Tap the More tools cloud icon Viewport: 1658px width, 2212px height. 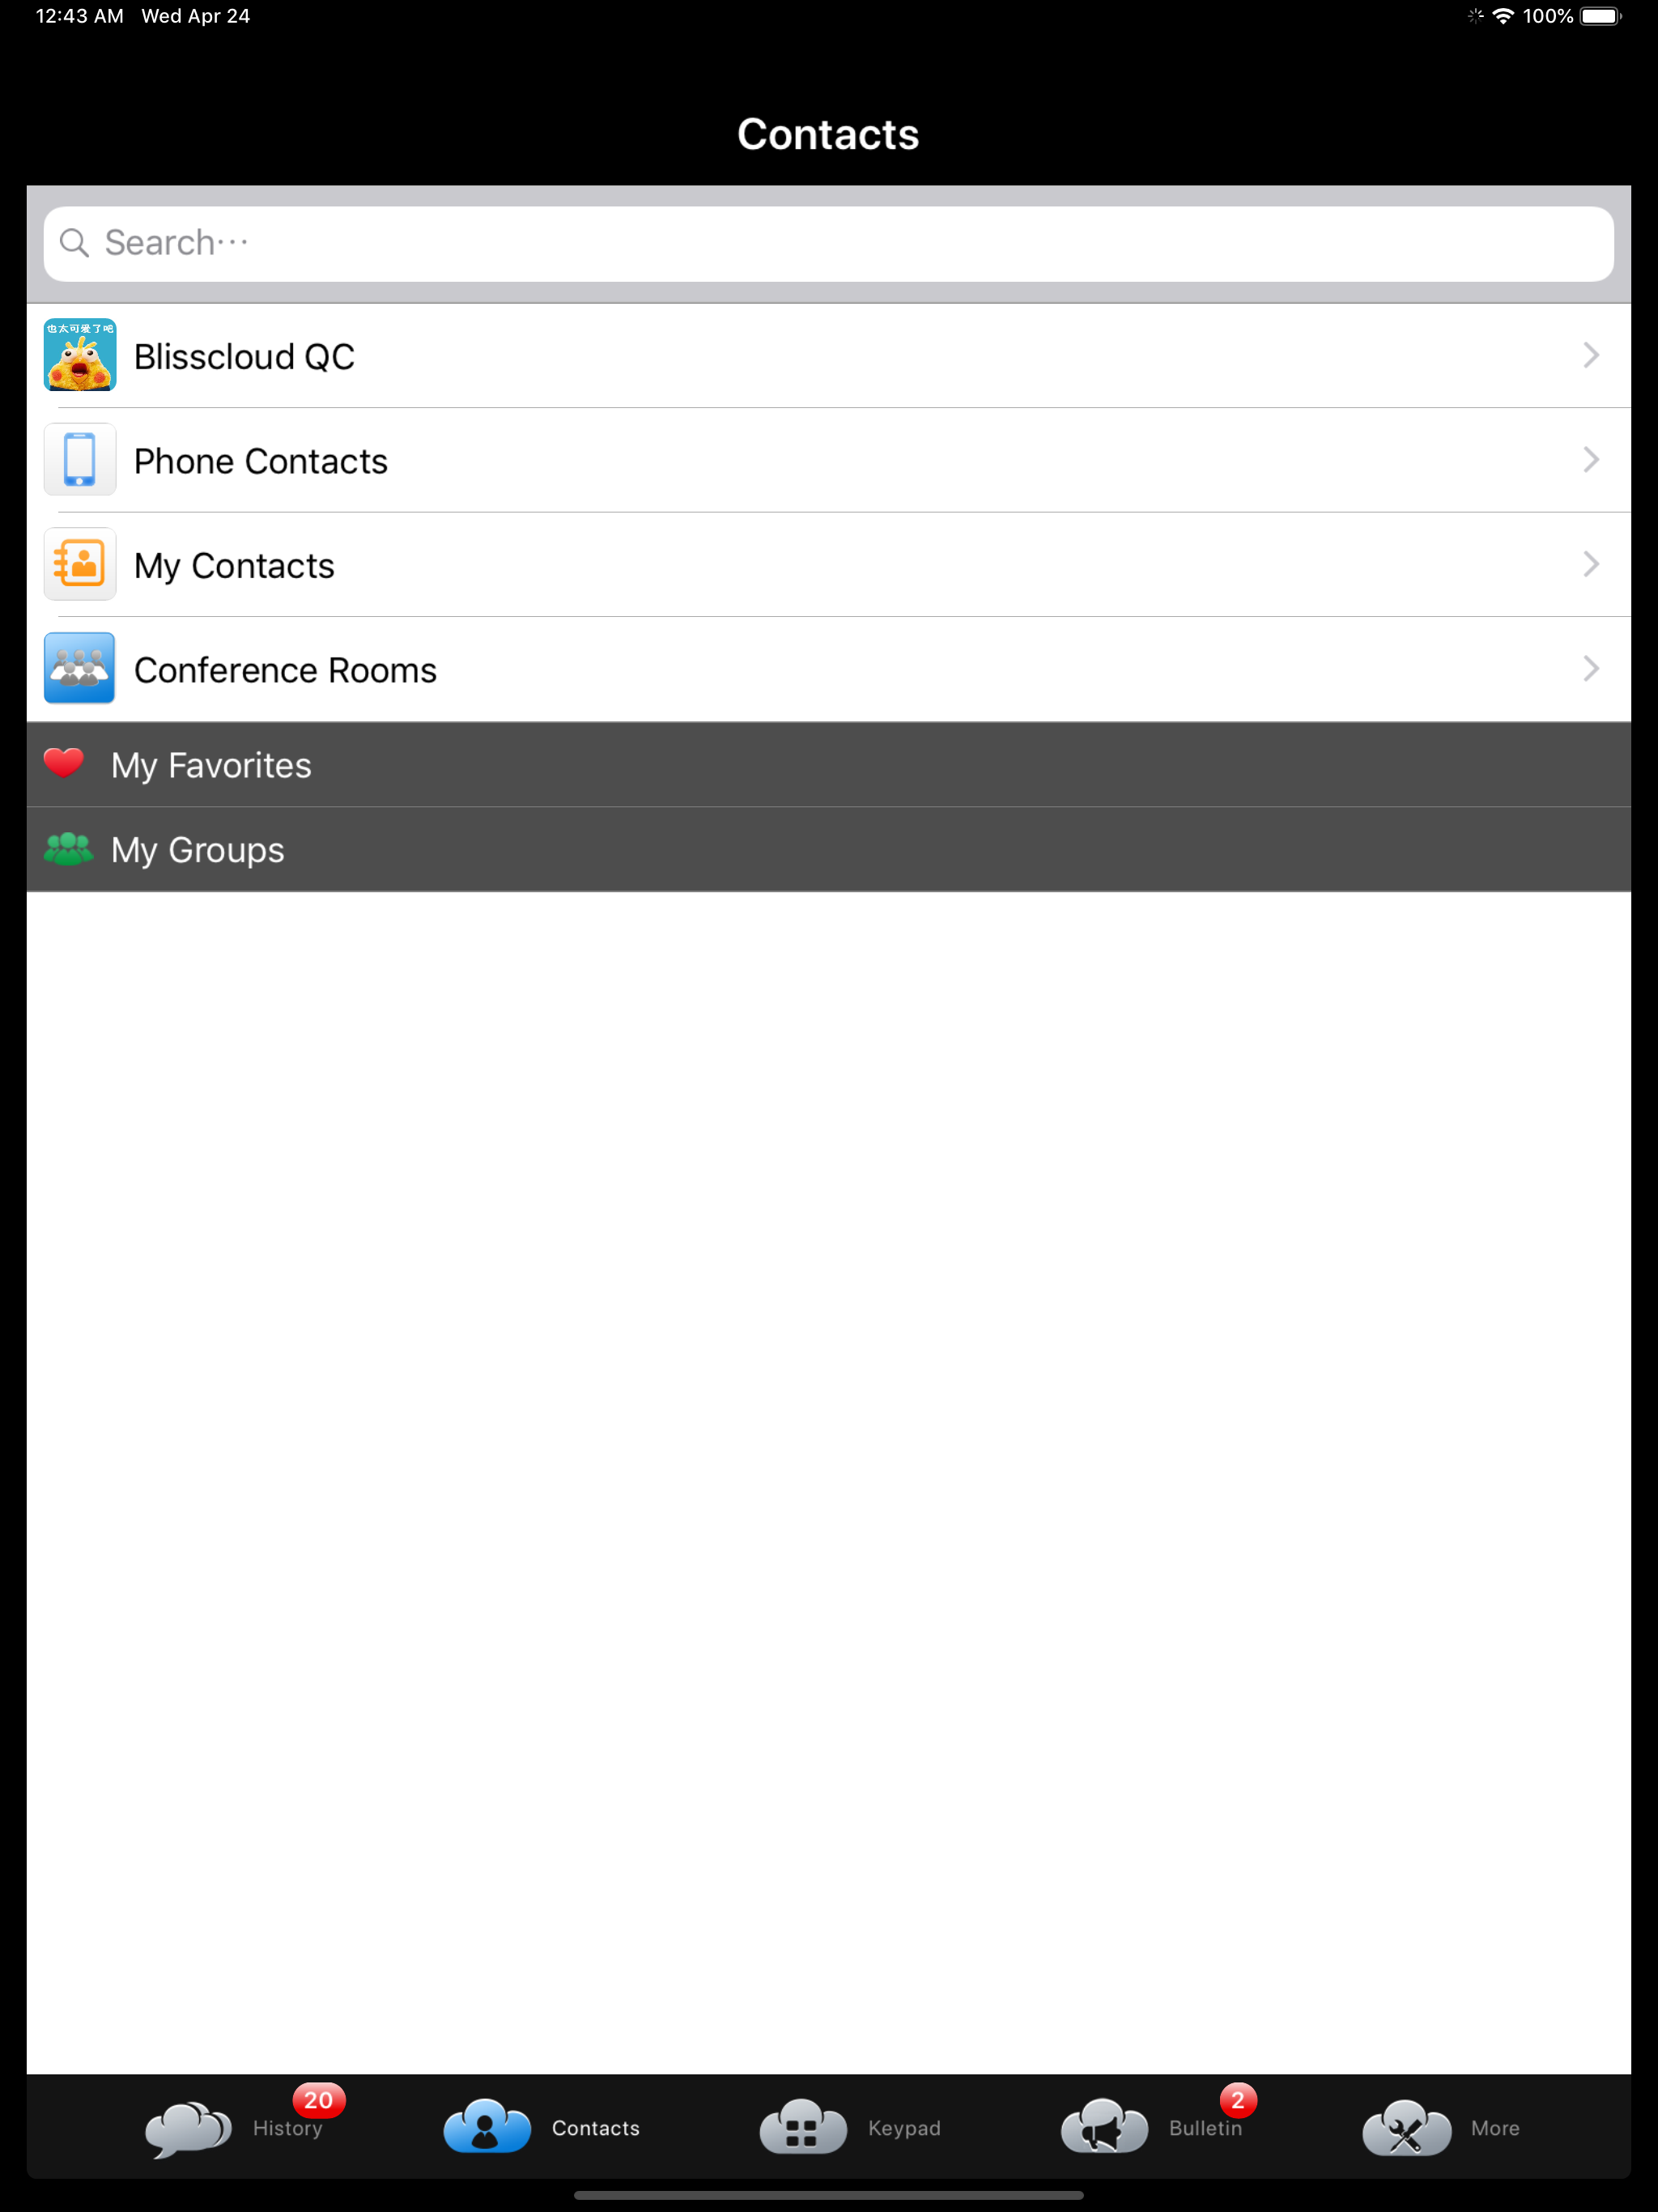coord(1406,2127)
